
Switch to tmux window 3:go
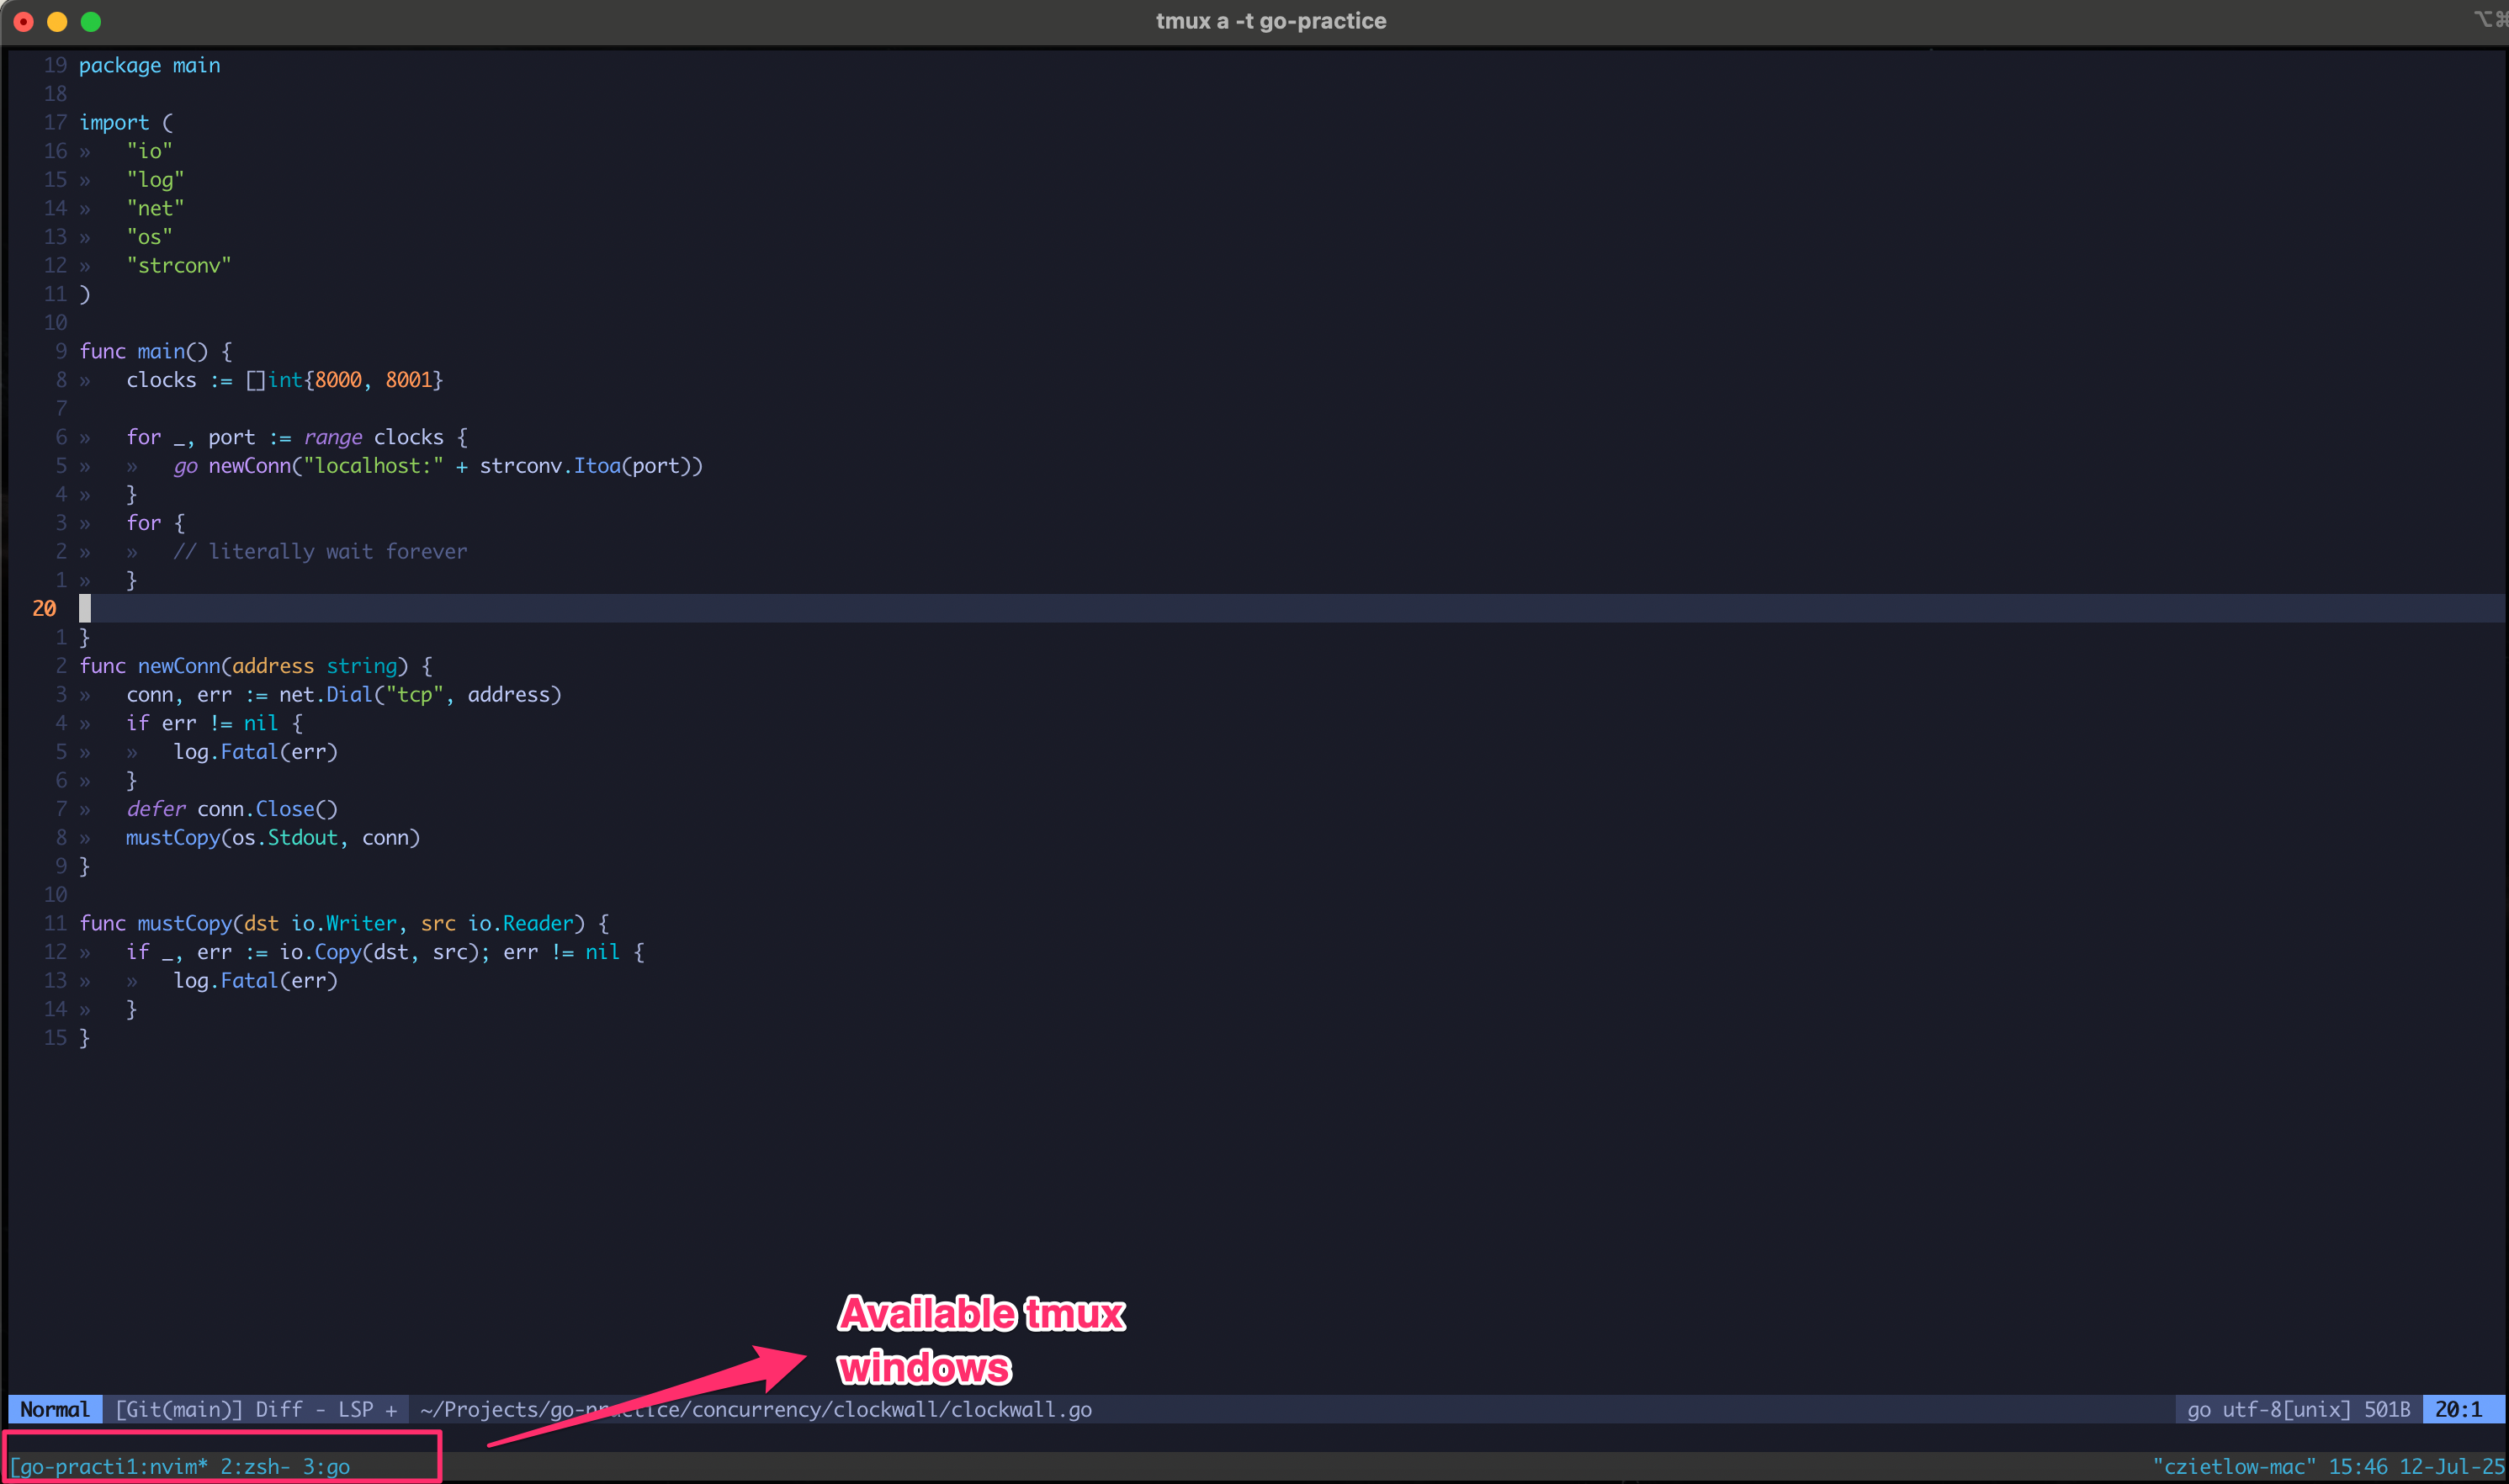(x=326, y=1466)
